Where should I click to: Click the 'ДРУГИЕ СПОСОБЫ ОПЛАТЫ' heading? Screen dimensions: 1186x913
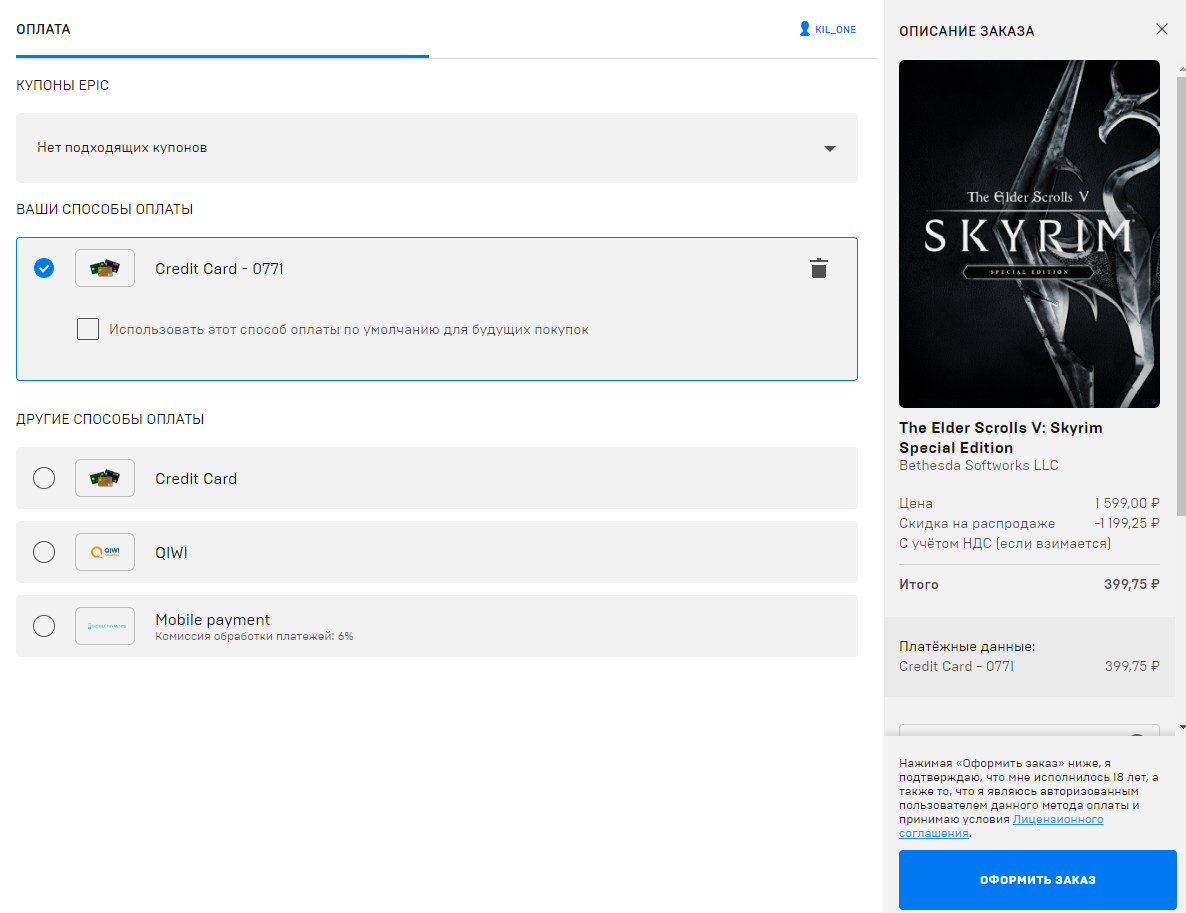click(x=110, y=419)
